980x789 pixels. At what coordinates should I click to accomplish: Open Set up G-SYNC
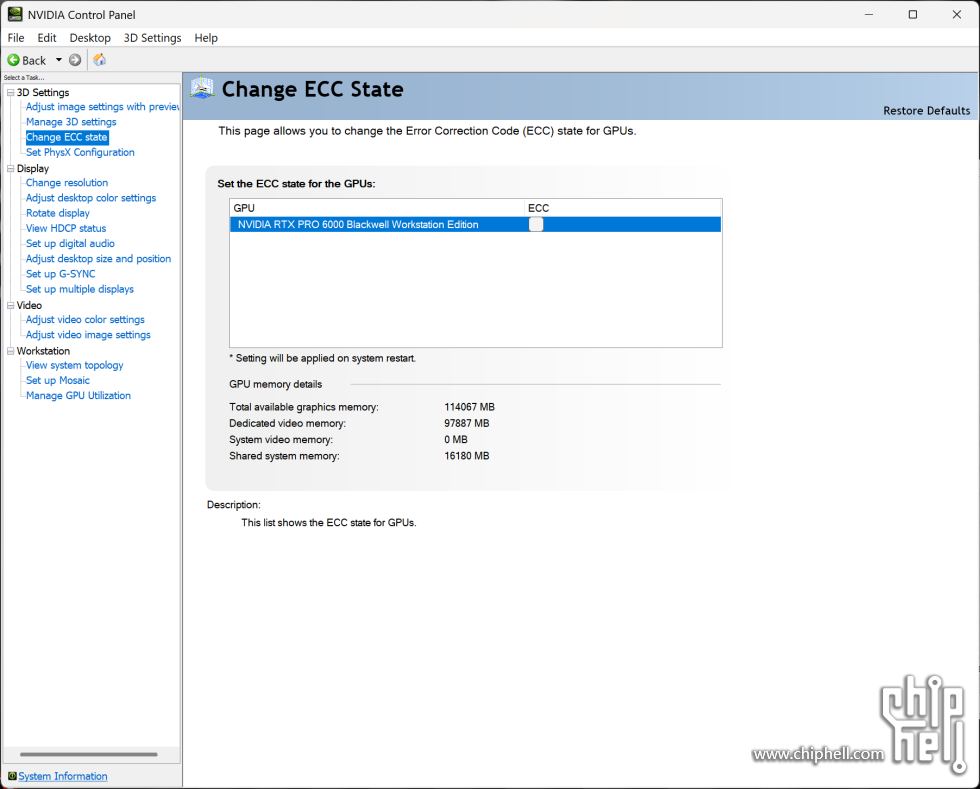61,274
